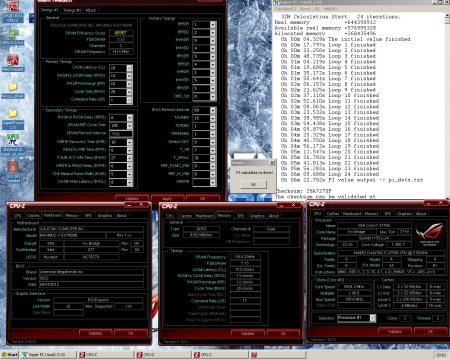Select the second CPU-Z taskbar button

point(163,355)
